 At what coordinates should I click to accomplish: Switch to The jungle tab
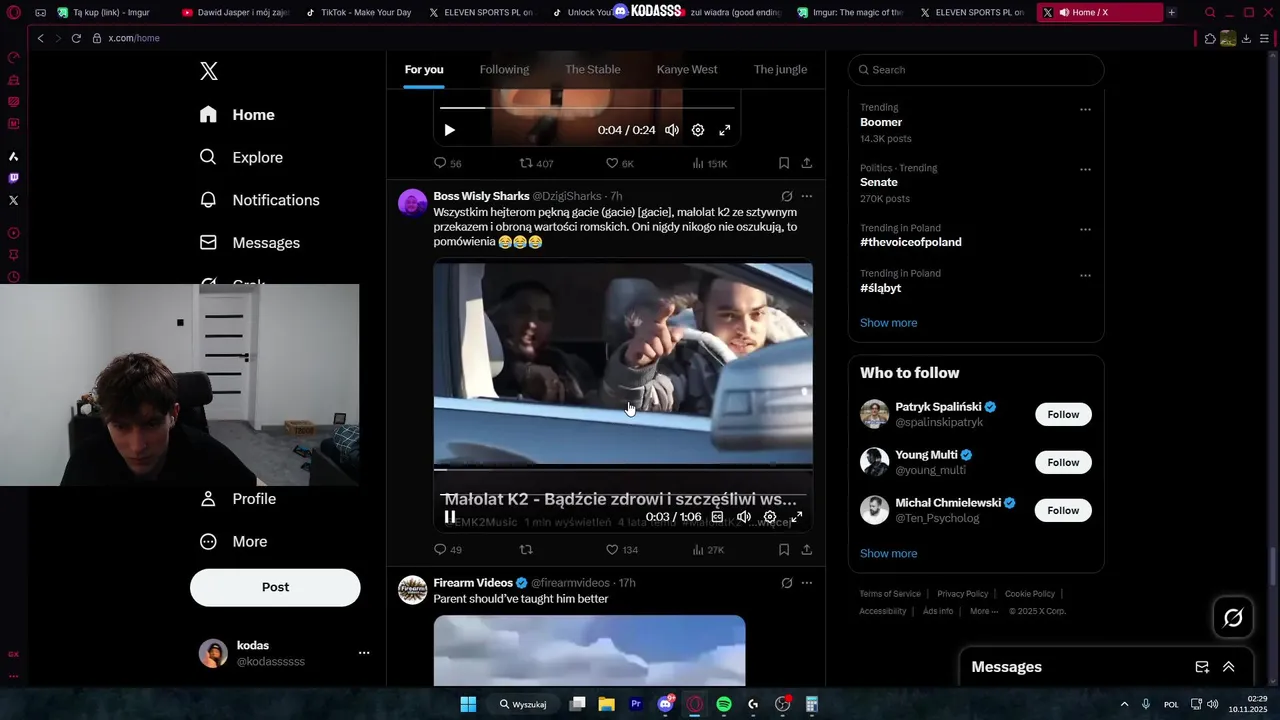tap(780, 69)
